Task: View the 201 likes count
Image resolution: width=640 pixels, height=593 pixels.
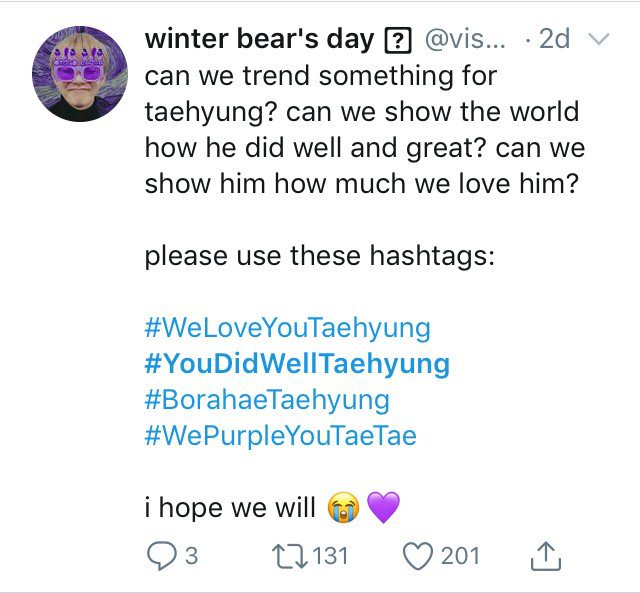Action: (460, 556)
